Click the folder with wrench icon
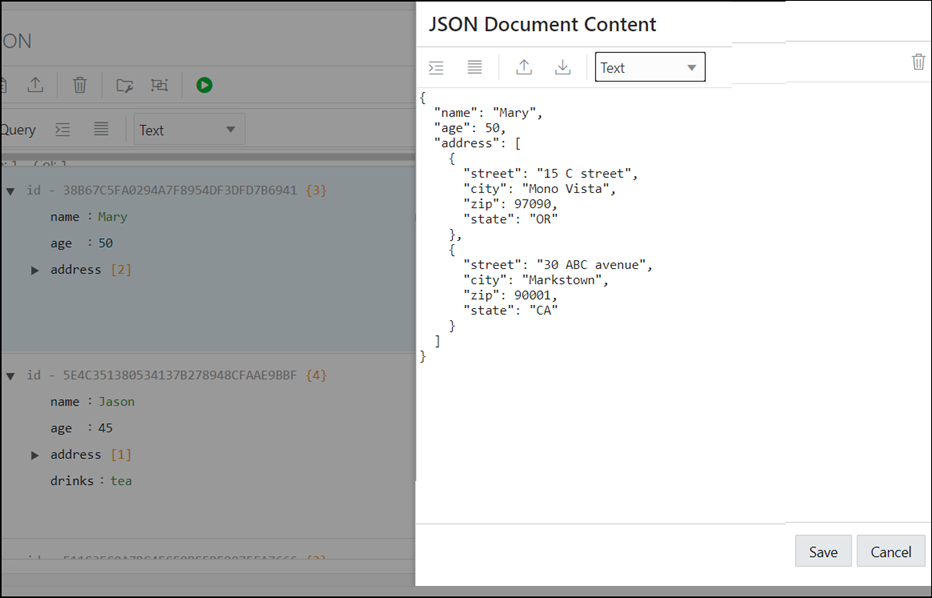Viewport: 932px width, 598px height. 124,86
